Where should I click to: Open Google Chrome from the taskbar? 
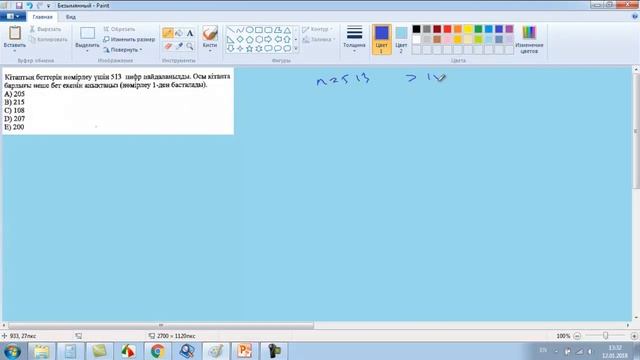click(x=158, y=351)
